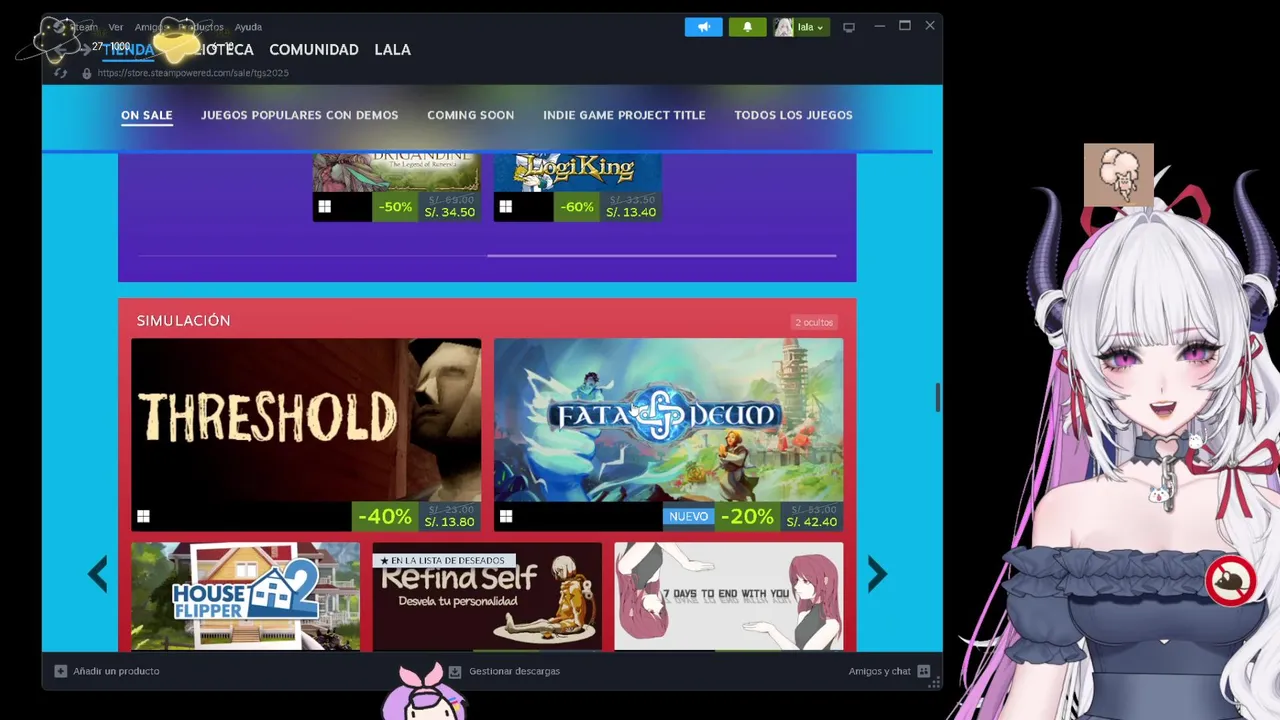Go to previous Simulación carousel page
The height and width of the screenshot is (720, 1280).
(x=97, y=574)
